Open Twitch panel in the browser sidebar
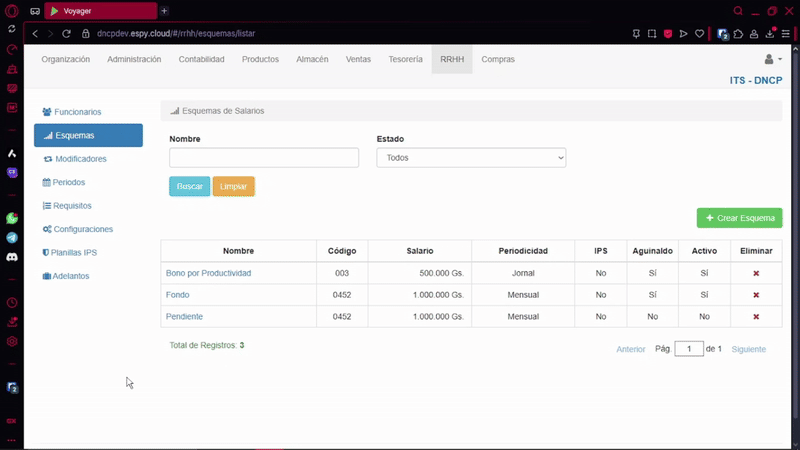 (x=12, y=172)
